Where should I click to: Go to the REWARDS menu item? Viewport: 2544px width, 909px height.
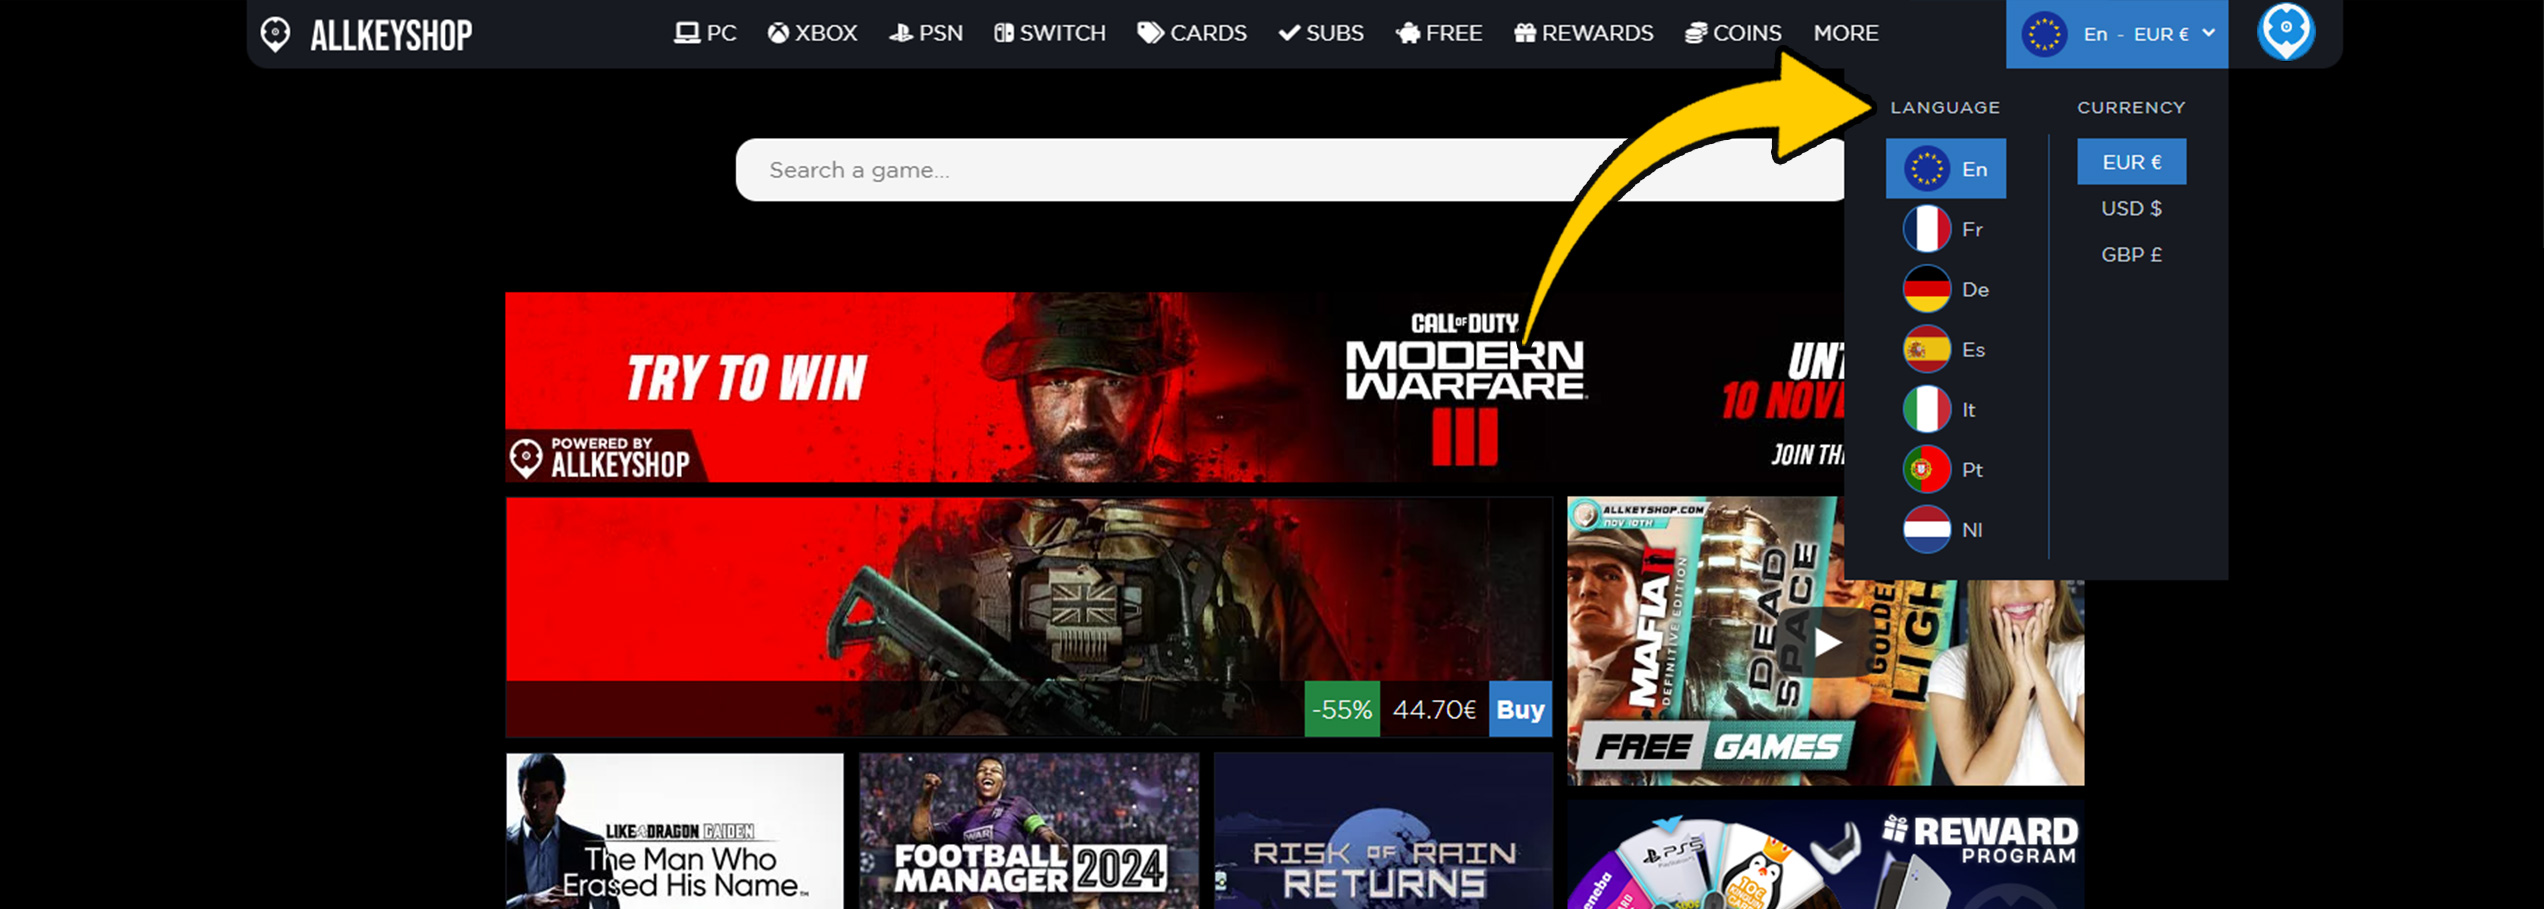point(1583,33)
